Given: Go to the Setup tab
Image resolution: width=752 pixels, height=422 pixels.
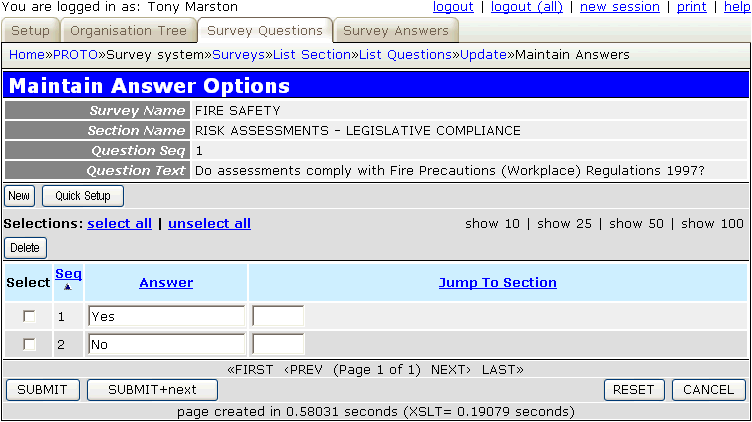Looking at the screenshot, I should pyautogui.click(x=31, y=31).
